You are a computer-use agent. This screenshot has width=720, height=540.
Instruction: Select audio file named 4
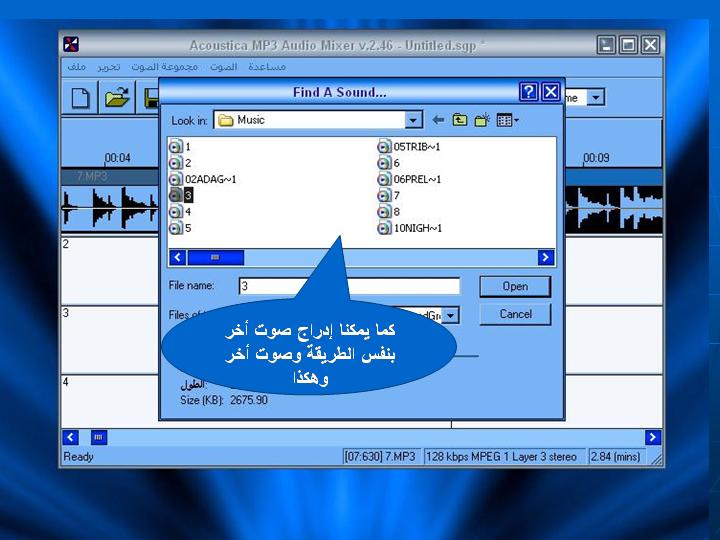180,212
